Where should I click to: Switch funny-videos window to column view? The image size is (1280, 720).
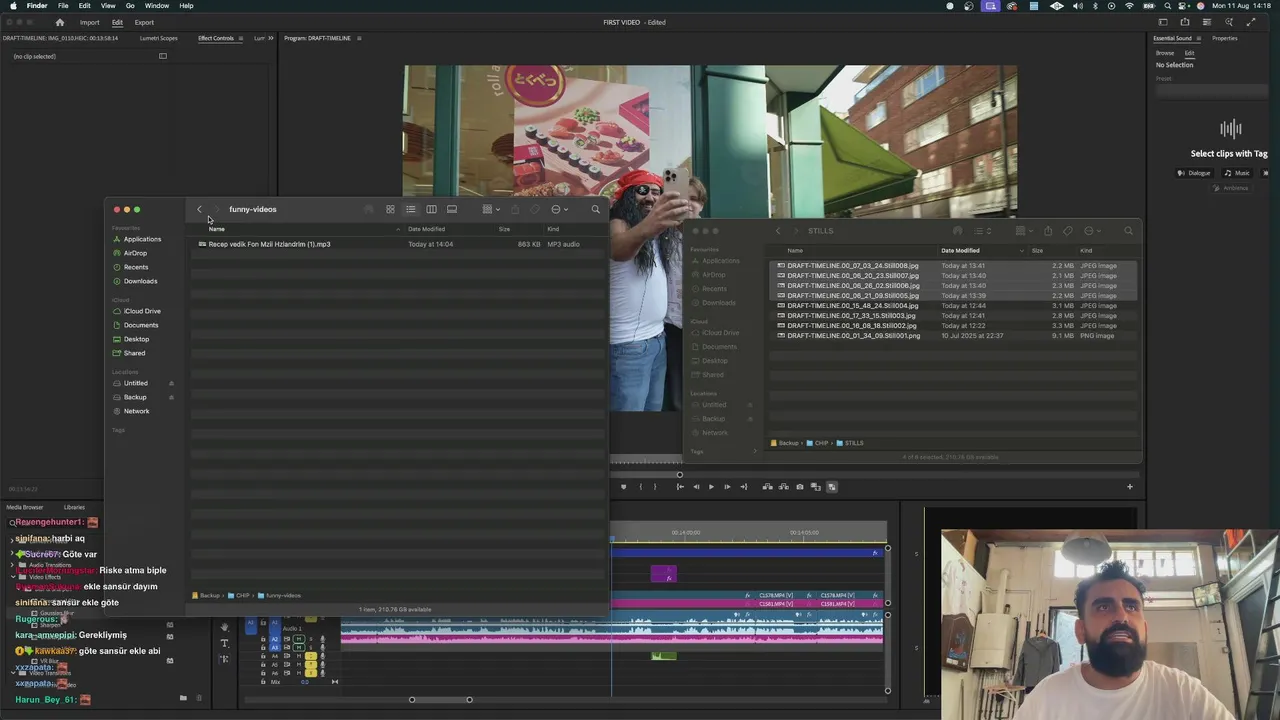(431, 209)
